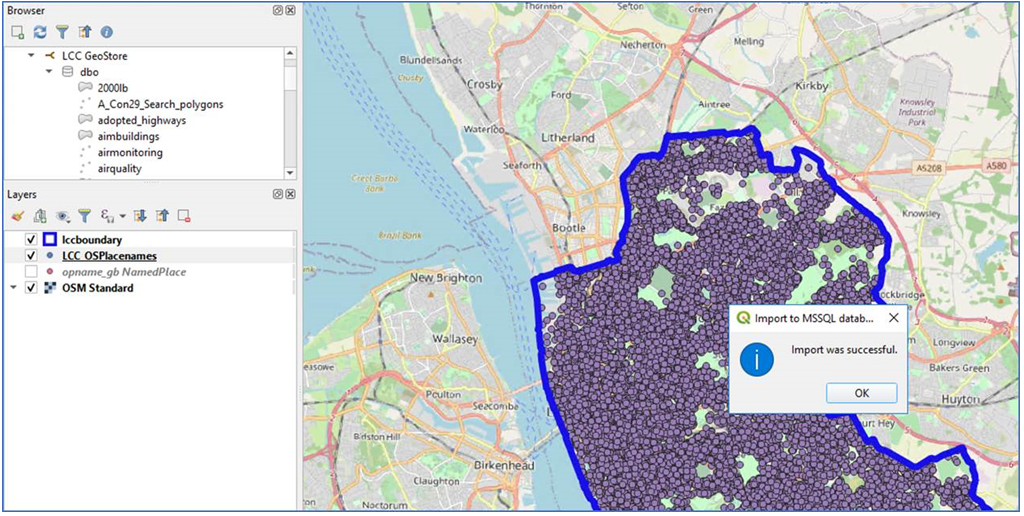Click the New Brighton label on map

(x=446, y=278)
